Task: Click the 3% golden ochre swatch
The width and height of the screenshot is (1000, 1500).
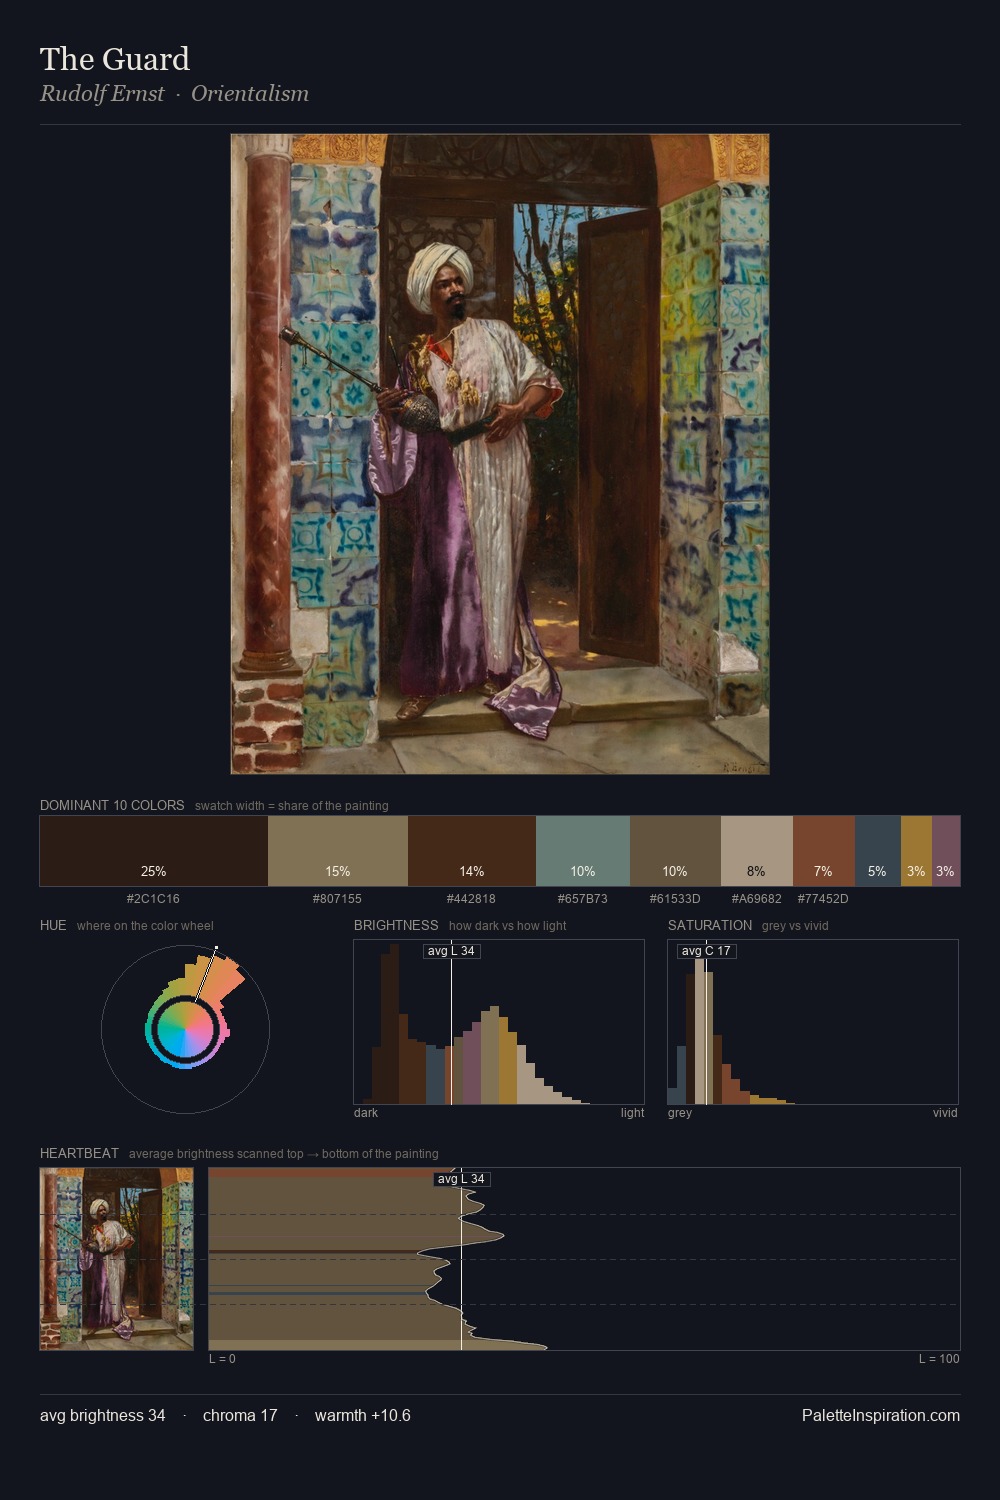Action: coord(916,851)
